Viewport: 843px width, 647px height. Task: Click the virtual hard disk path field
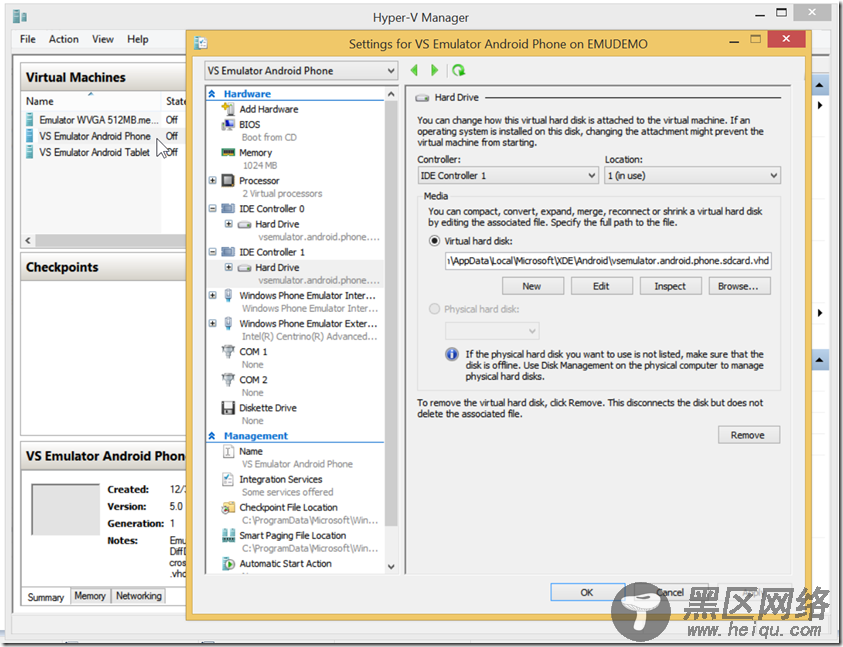click(x=608, y=261)
